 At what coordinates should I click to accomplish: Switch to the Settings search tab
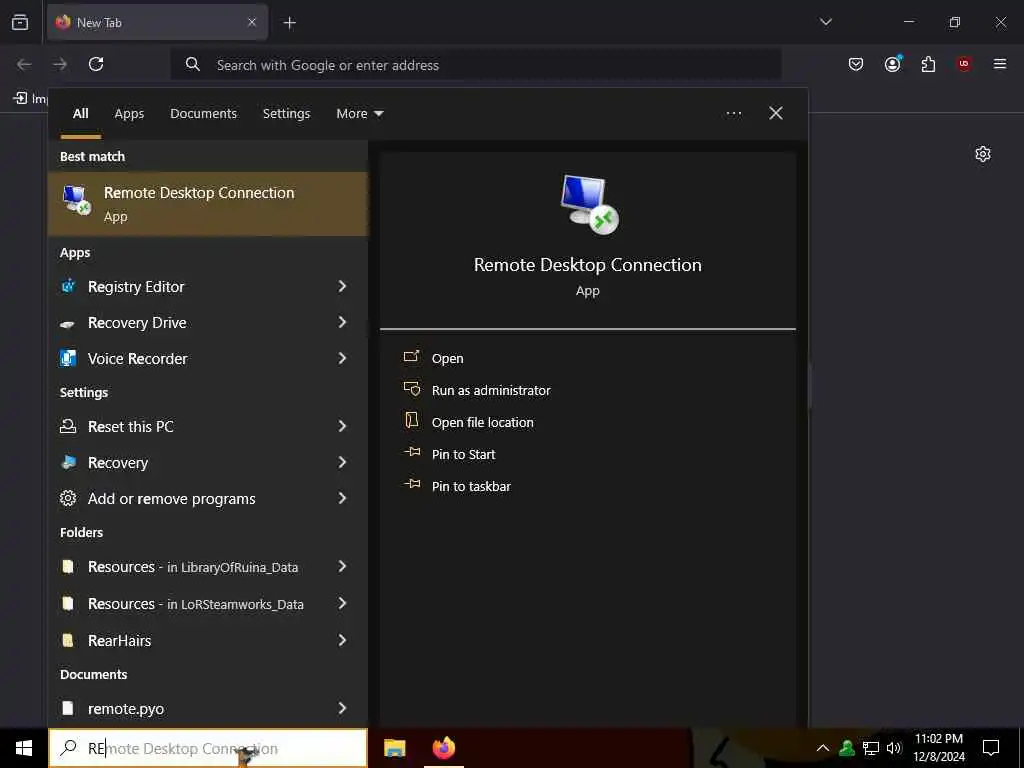click(x=286, y=114)
